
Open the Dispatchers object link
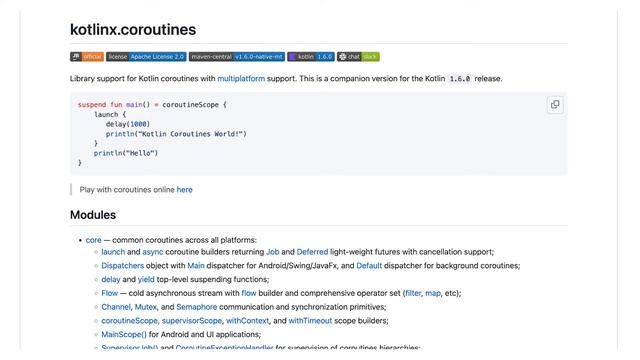coord(122,266)
